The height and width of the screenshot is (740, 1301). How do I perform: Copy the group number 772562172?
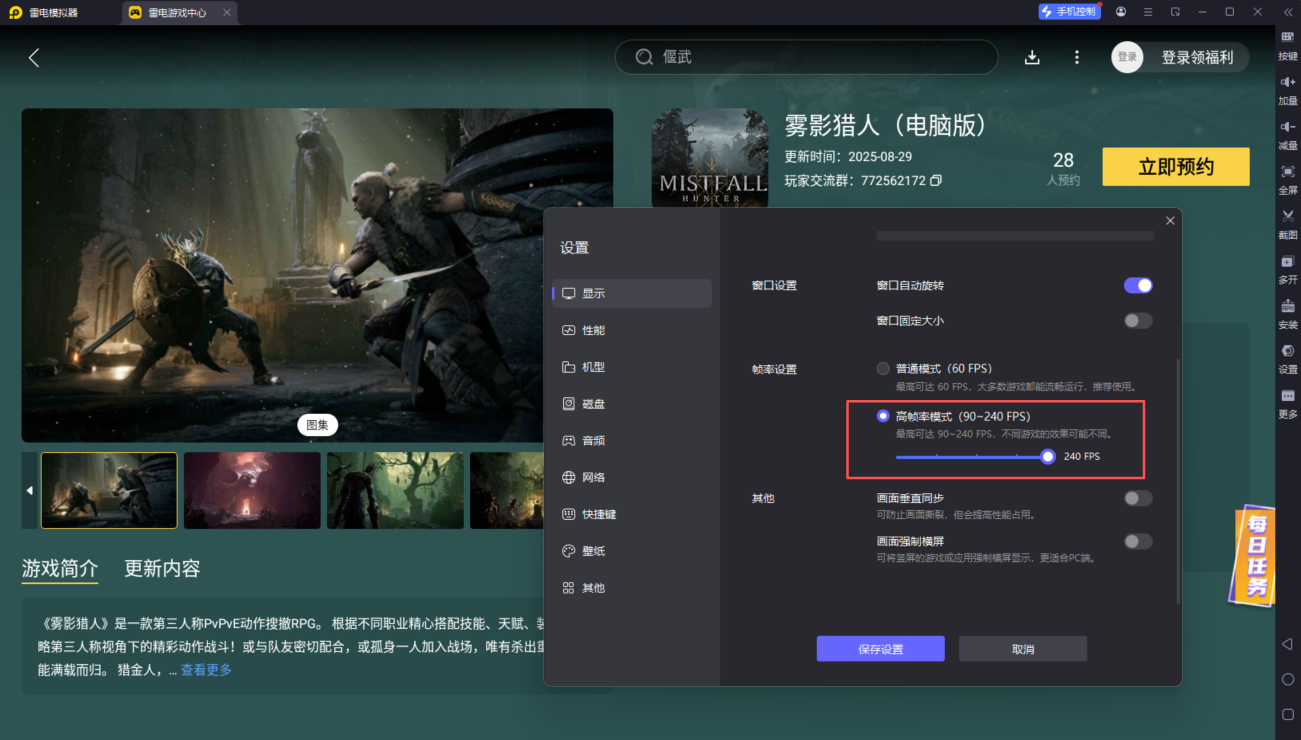coord(936,181)
